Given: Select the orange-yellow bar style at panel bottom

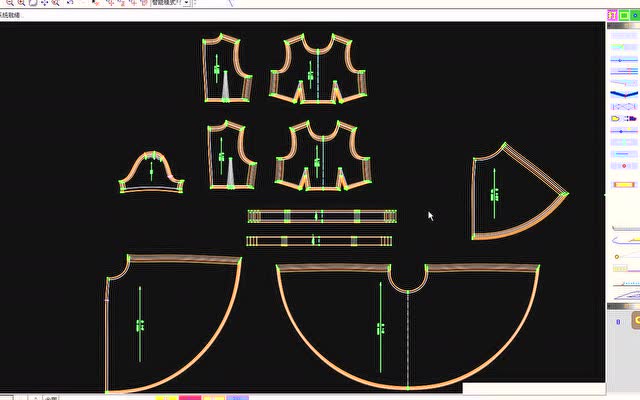Looking at the screenshot, I should pyautogui.click(x=623, y=184).
